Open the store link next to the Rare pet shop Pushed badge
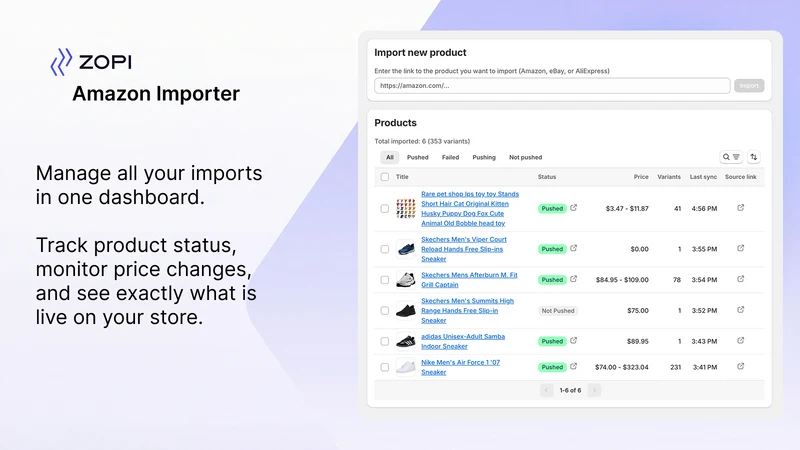 click(x=573, y=208)
